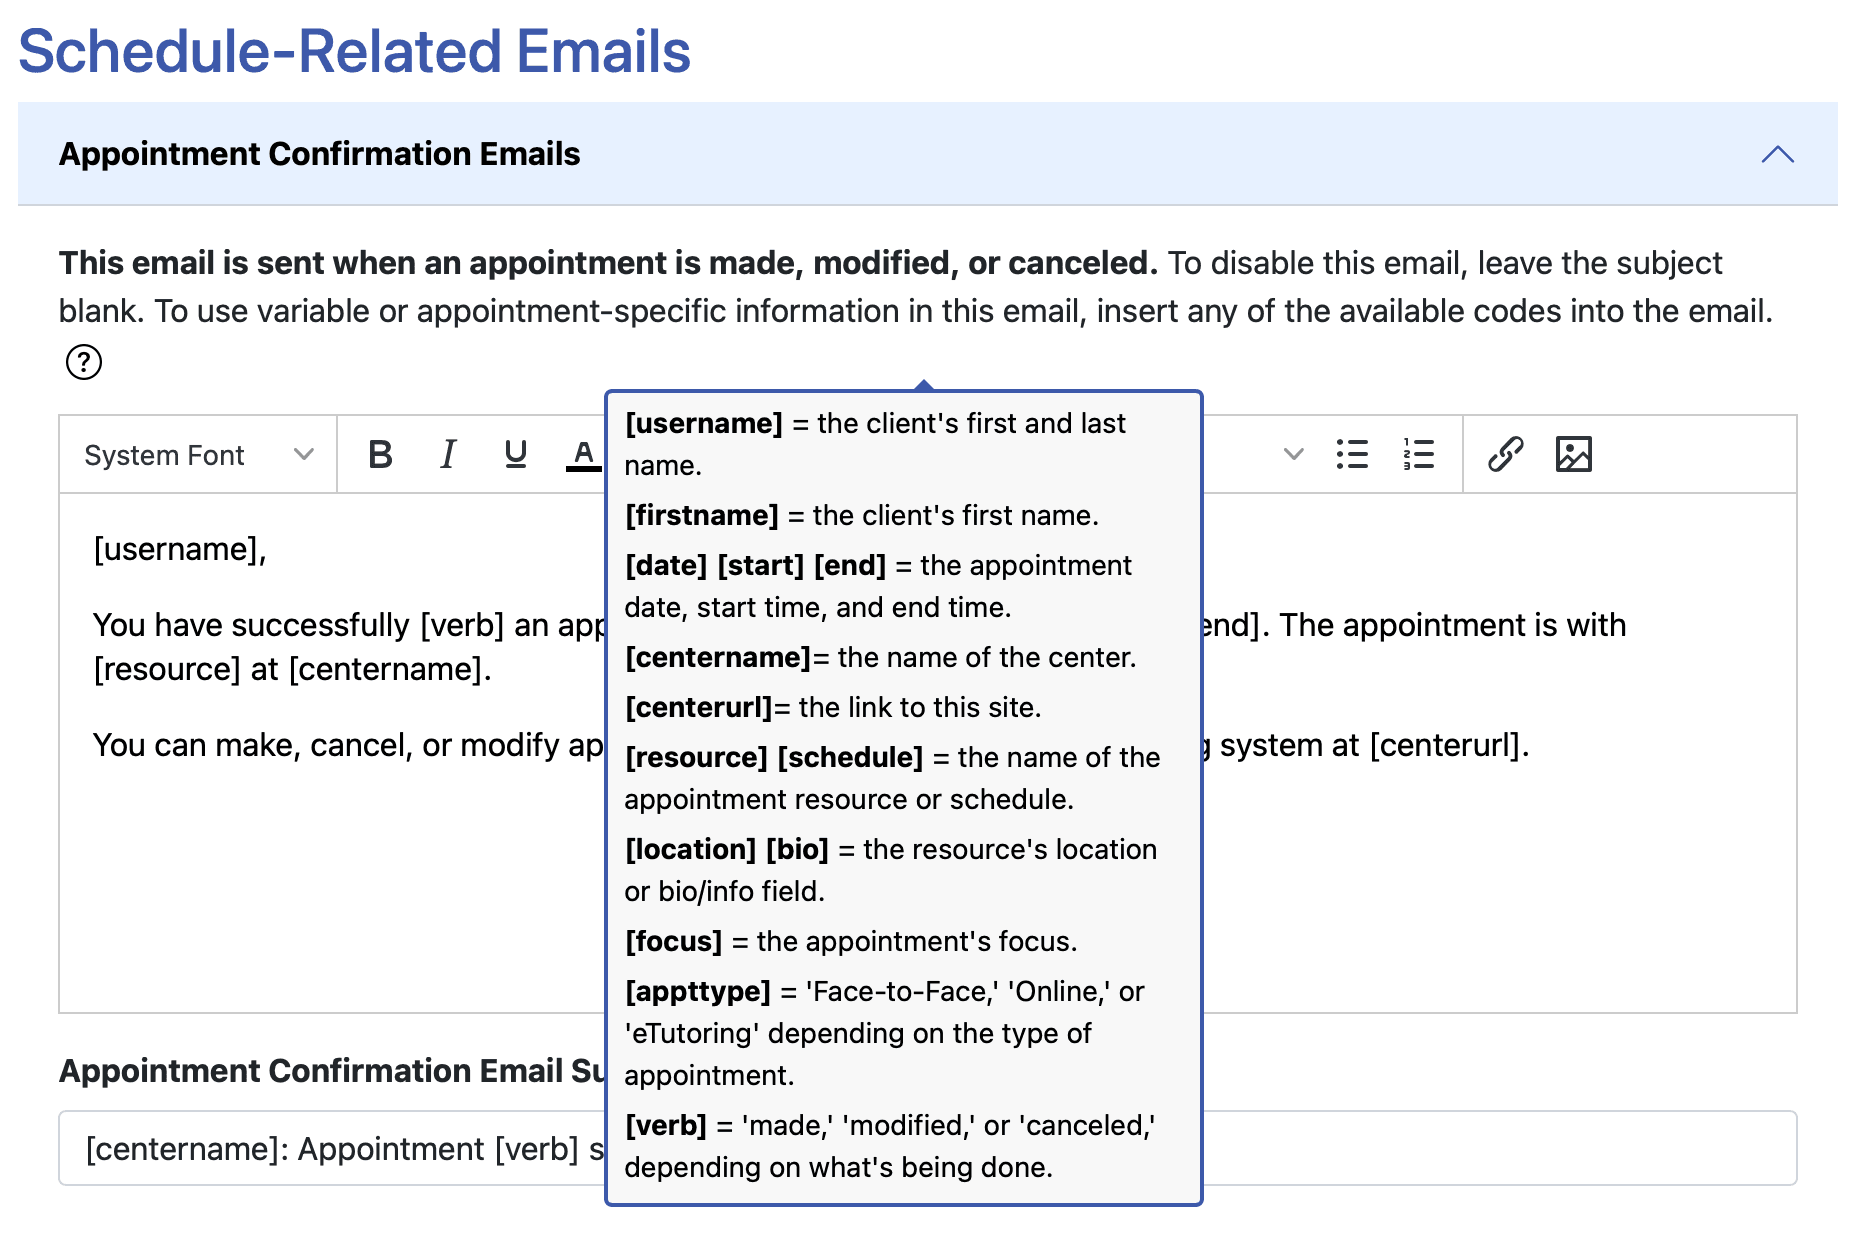Viewport: 1858px width, 1236px height.
Task: Click the [centerurl] code in the email body
Action: point(1449,745)
